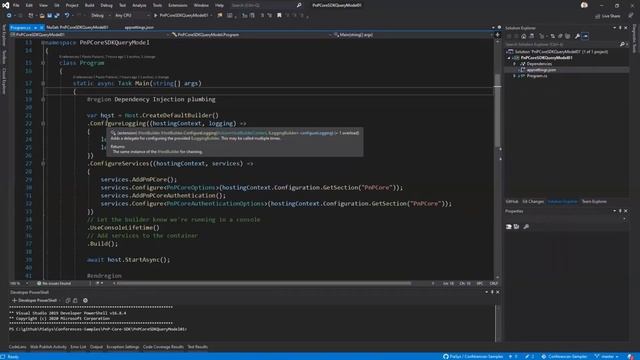Screen dimensions: 640x360
Task: Click the paste icon in Developer PowerShell toolbar
Action: [x=75, y=300]
